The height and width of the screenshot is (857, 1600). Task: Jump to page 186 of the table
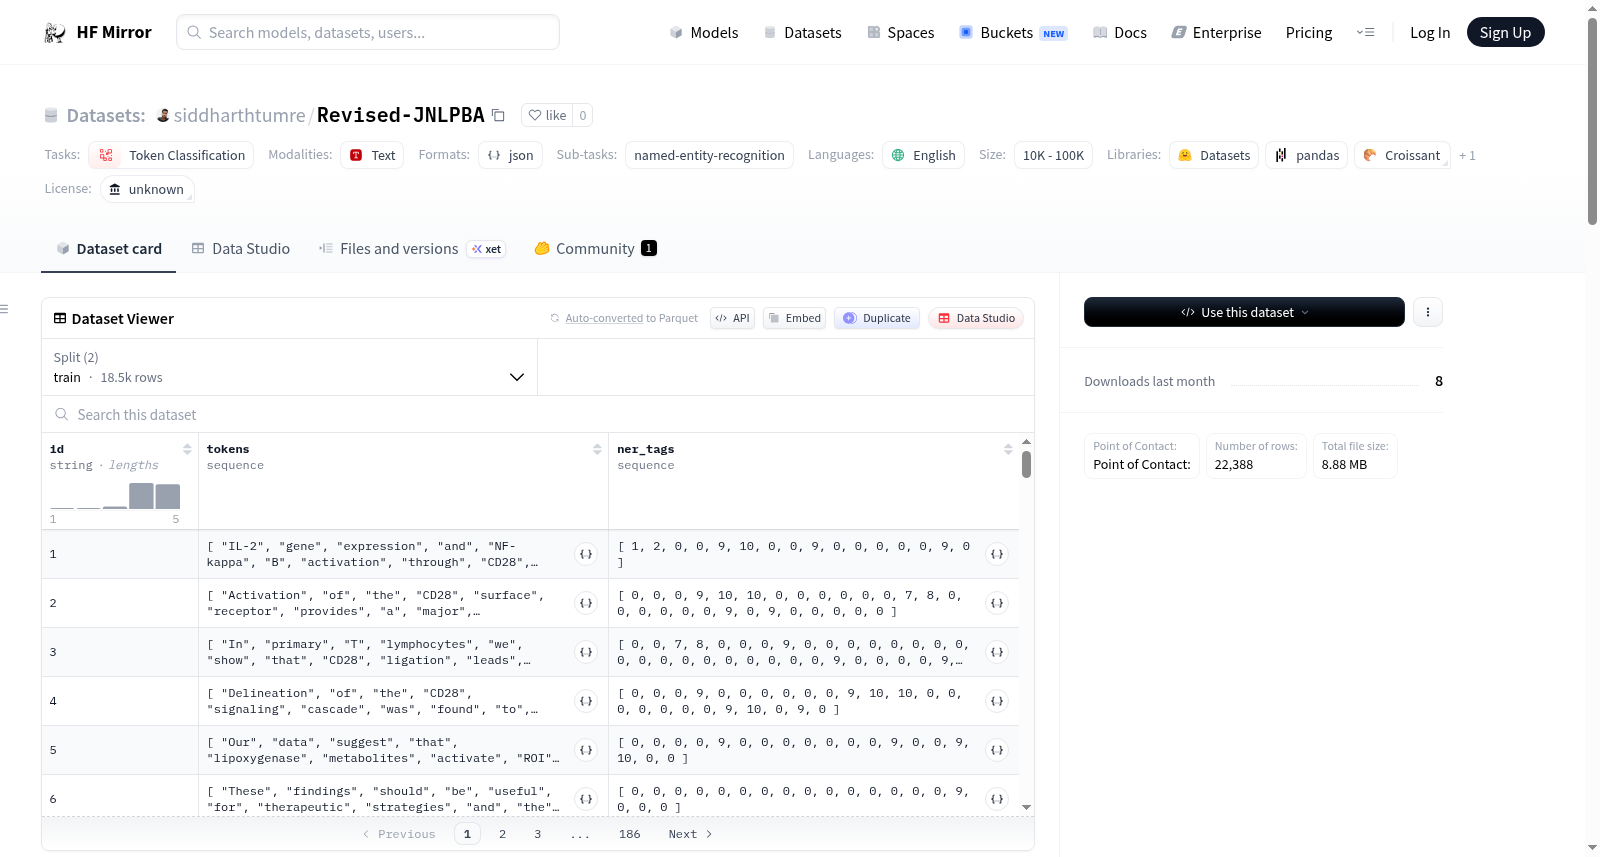[x=629, y=834]
